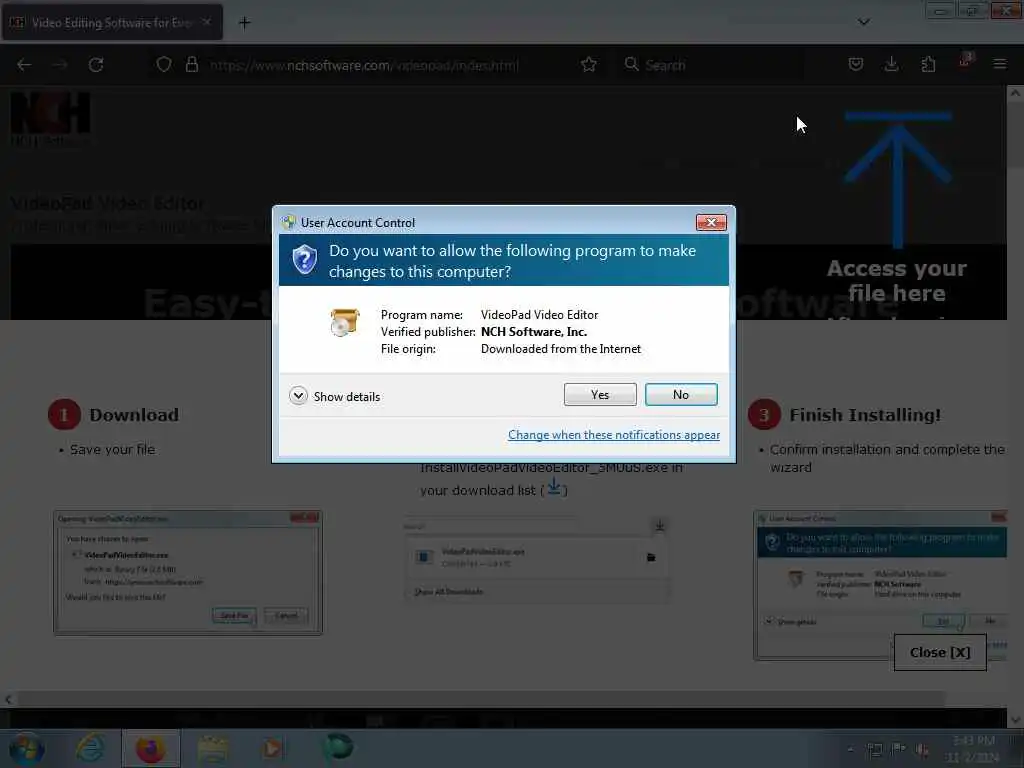Show hidden system tray icons
This screenshot has width=1024, height=768.
tap(850, 750)
